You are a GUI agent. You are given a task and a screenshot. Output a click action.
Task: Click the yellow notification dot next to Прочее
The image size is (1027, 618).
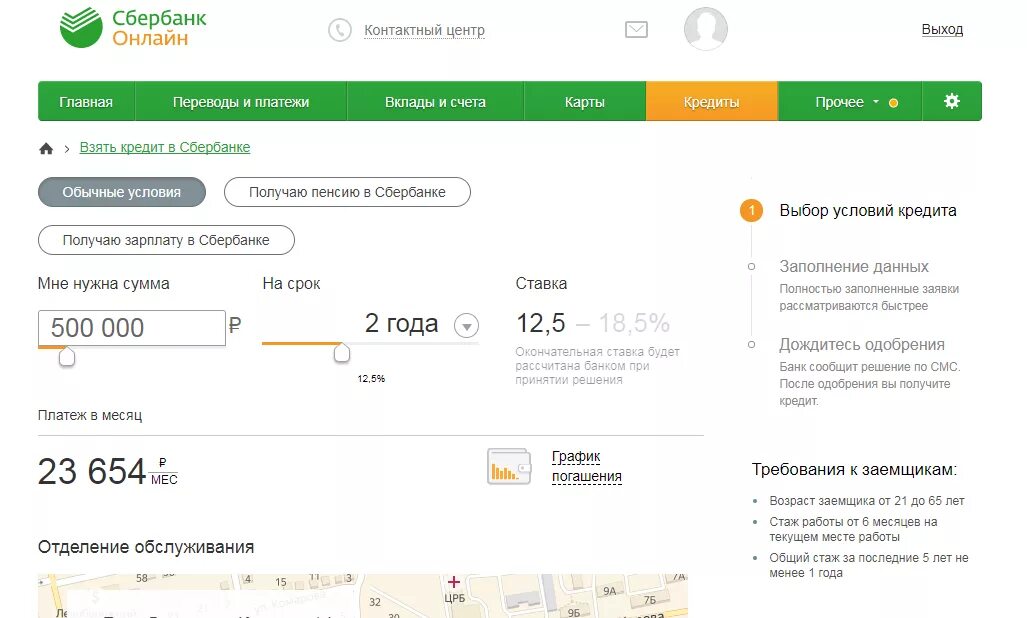[x=893, y=103]
